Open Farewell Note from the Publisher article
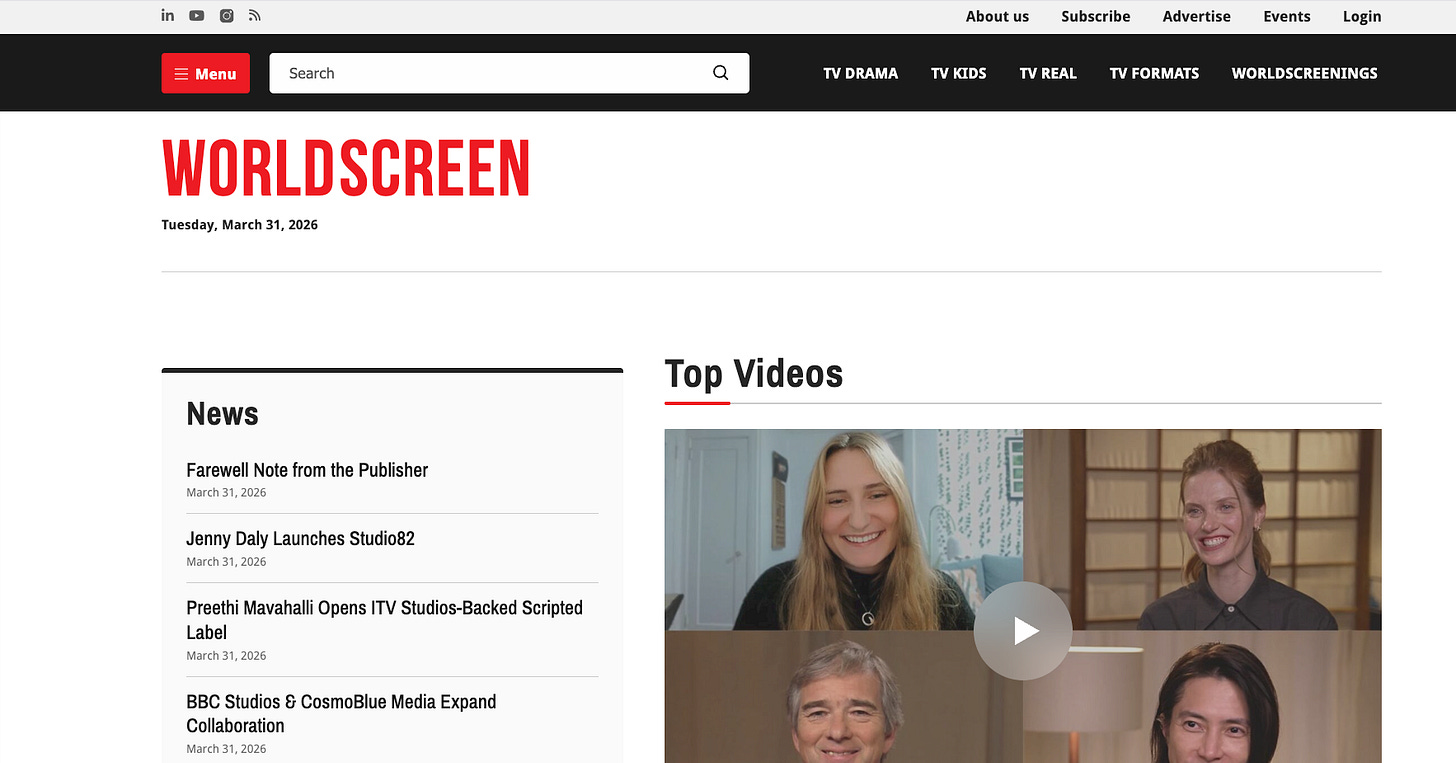This screenshot has width=1456, height=763. point(307,470)
